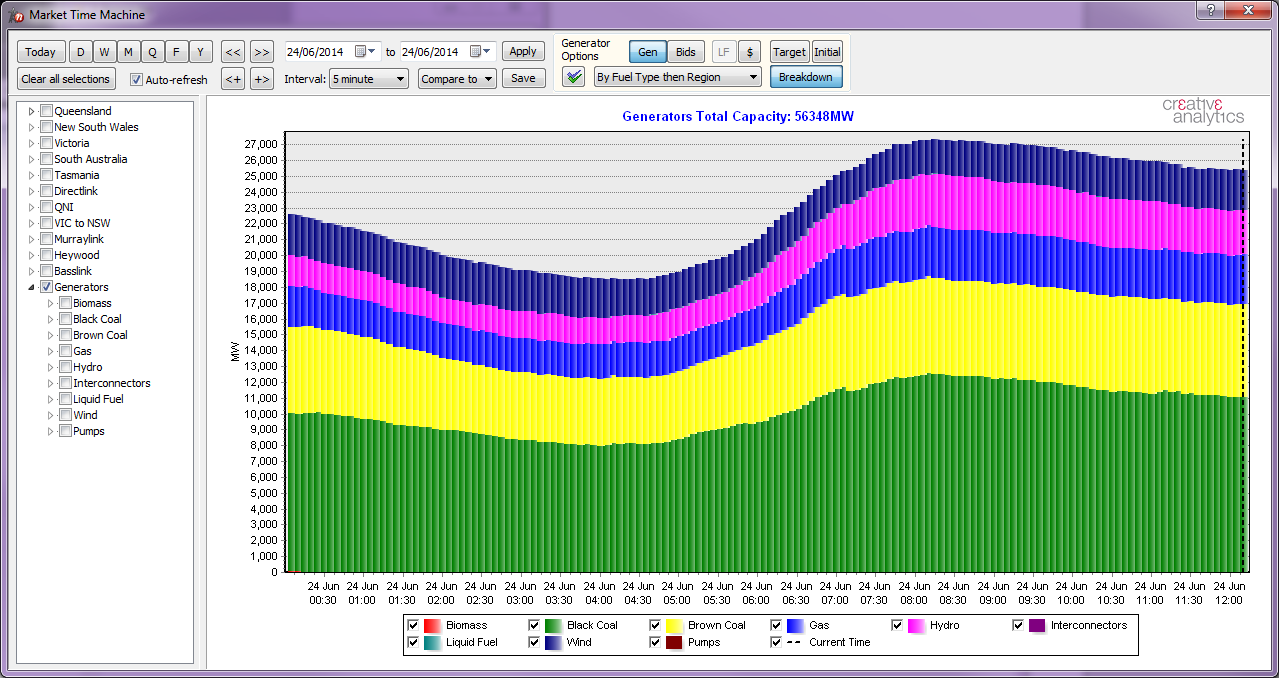Switch to Gen view
This screenshot has width=1279, height=678.
[648, 52]
